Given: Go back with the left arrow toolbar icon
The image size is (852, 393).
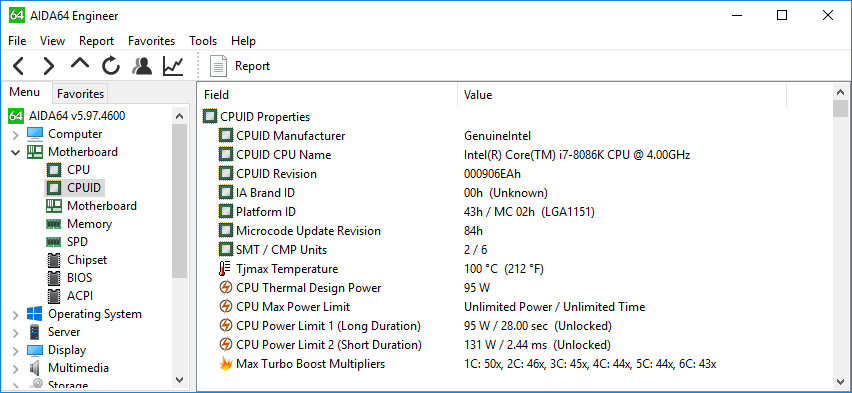Looking at the screenshot, I should point(18,66).
